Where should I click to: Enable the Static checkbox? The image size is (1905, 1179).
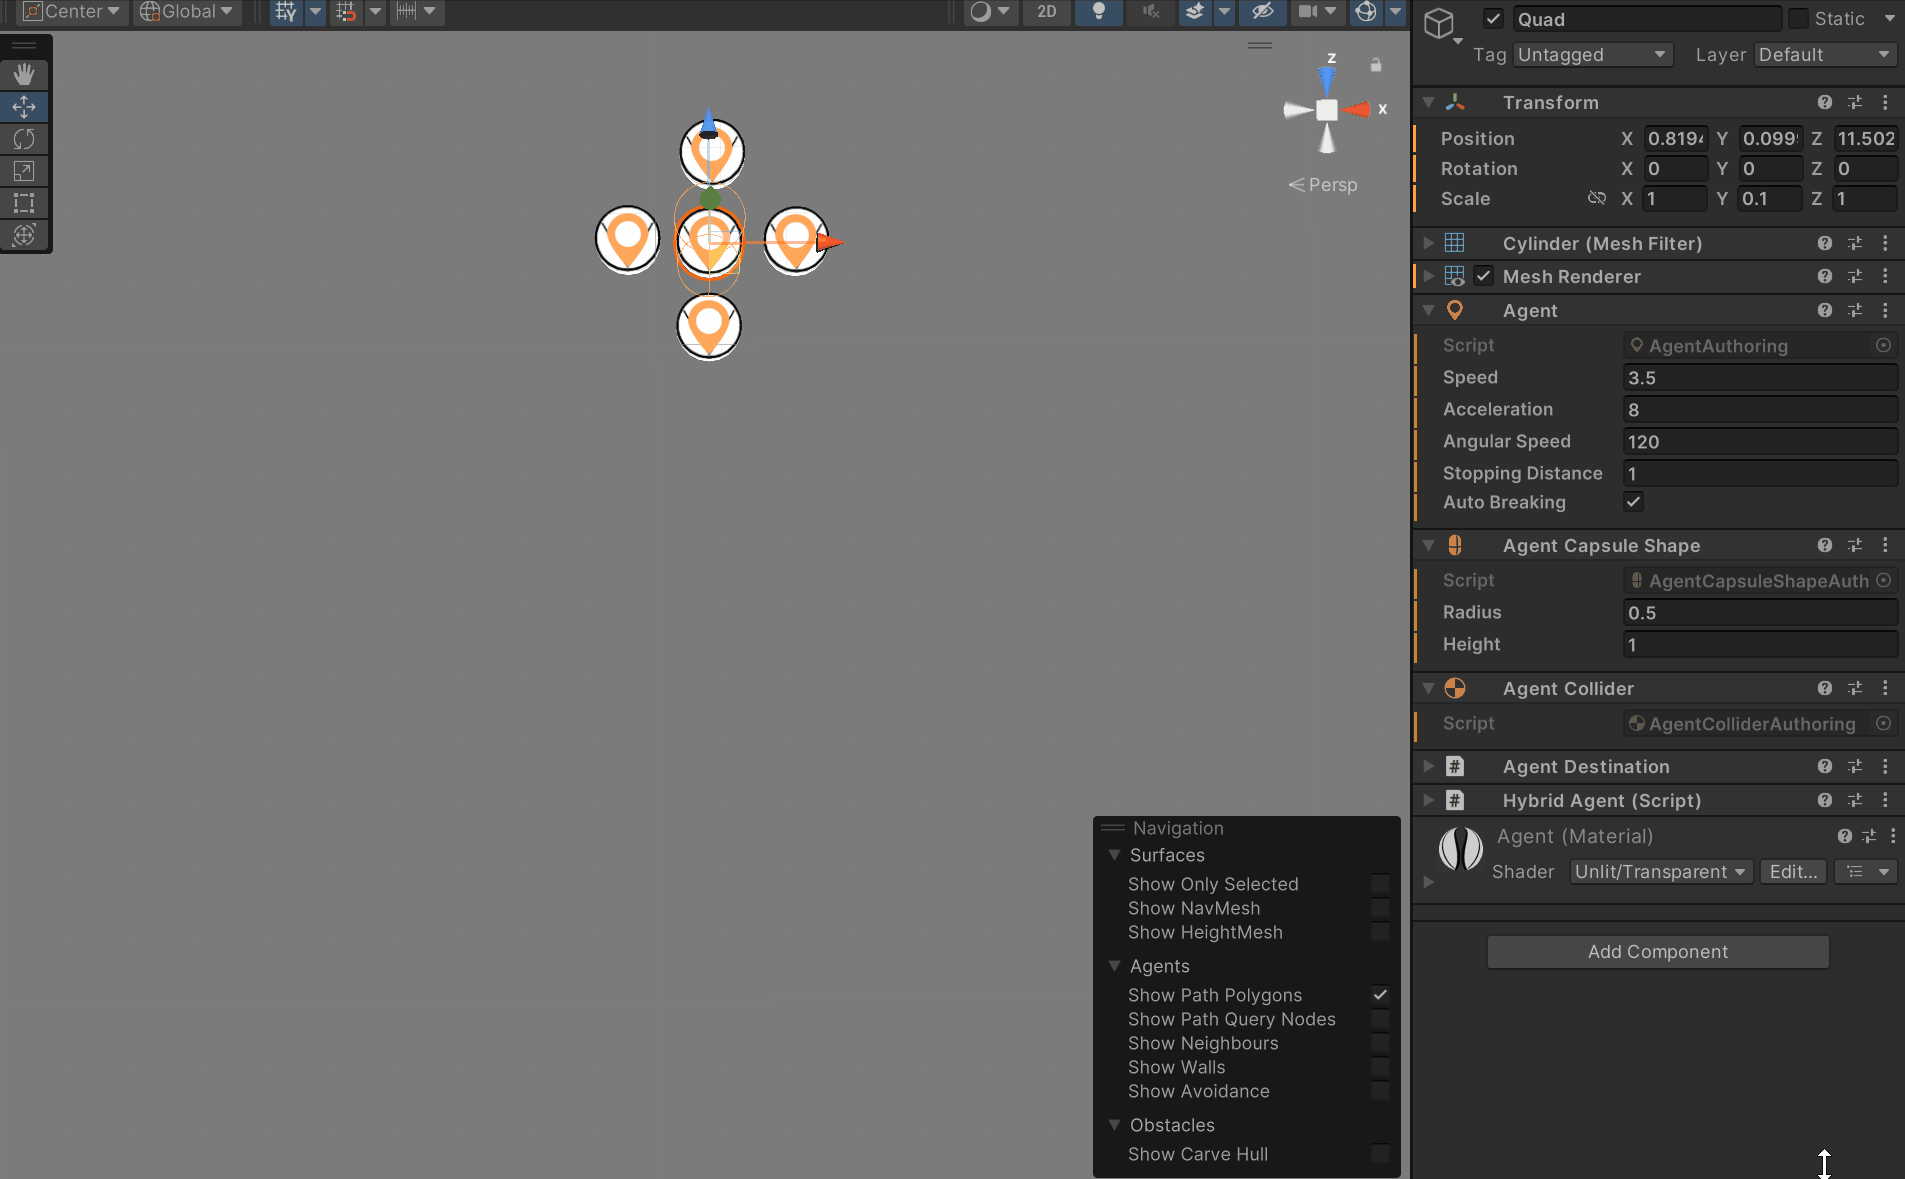pyautogui.click(x=1798, y=19)
